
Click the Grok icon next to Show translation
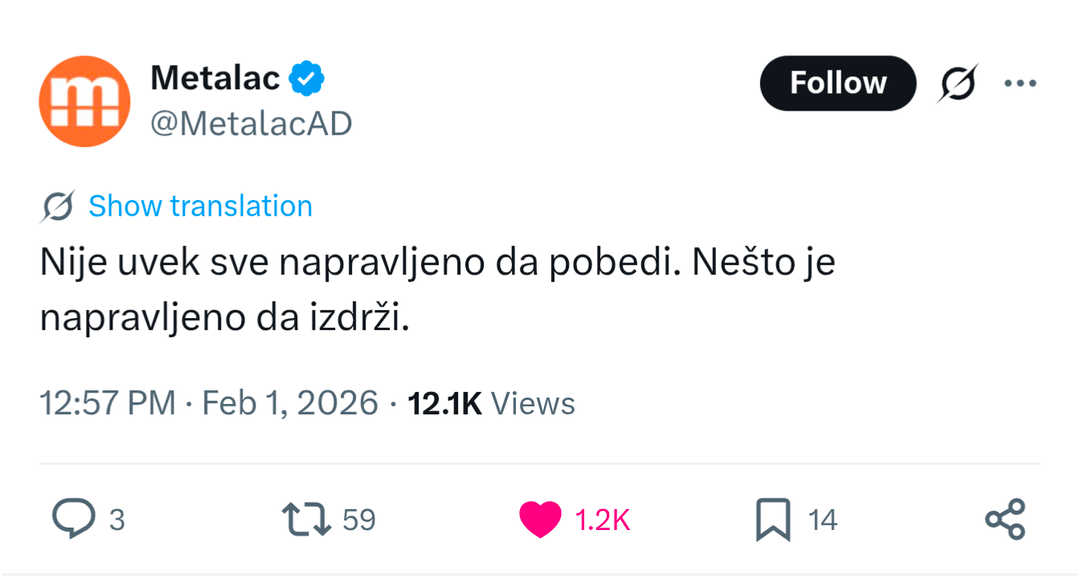(x=58, y=207)
